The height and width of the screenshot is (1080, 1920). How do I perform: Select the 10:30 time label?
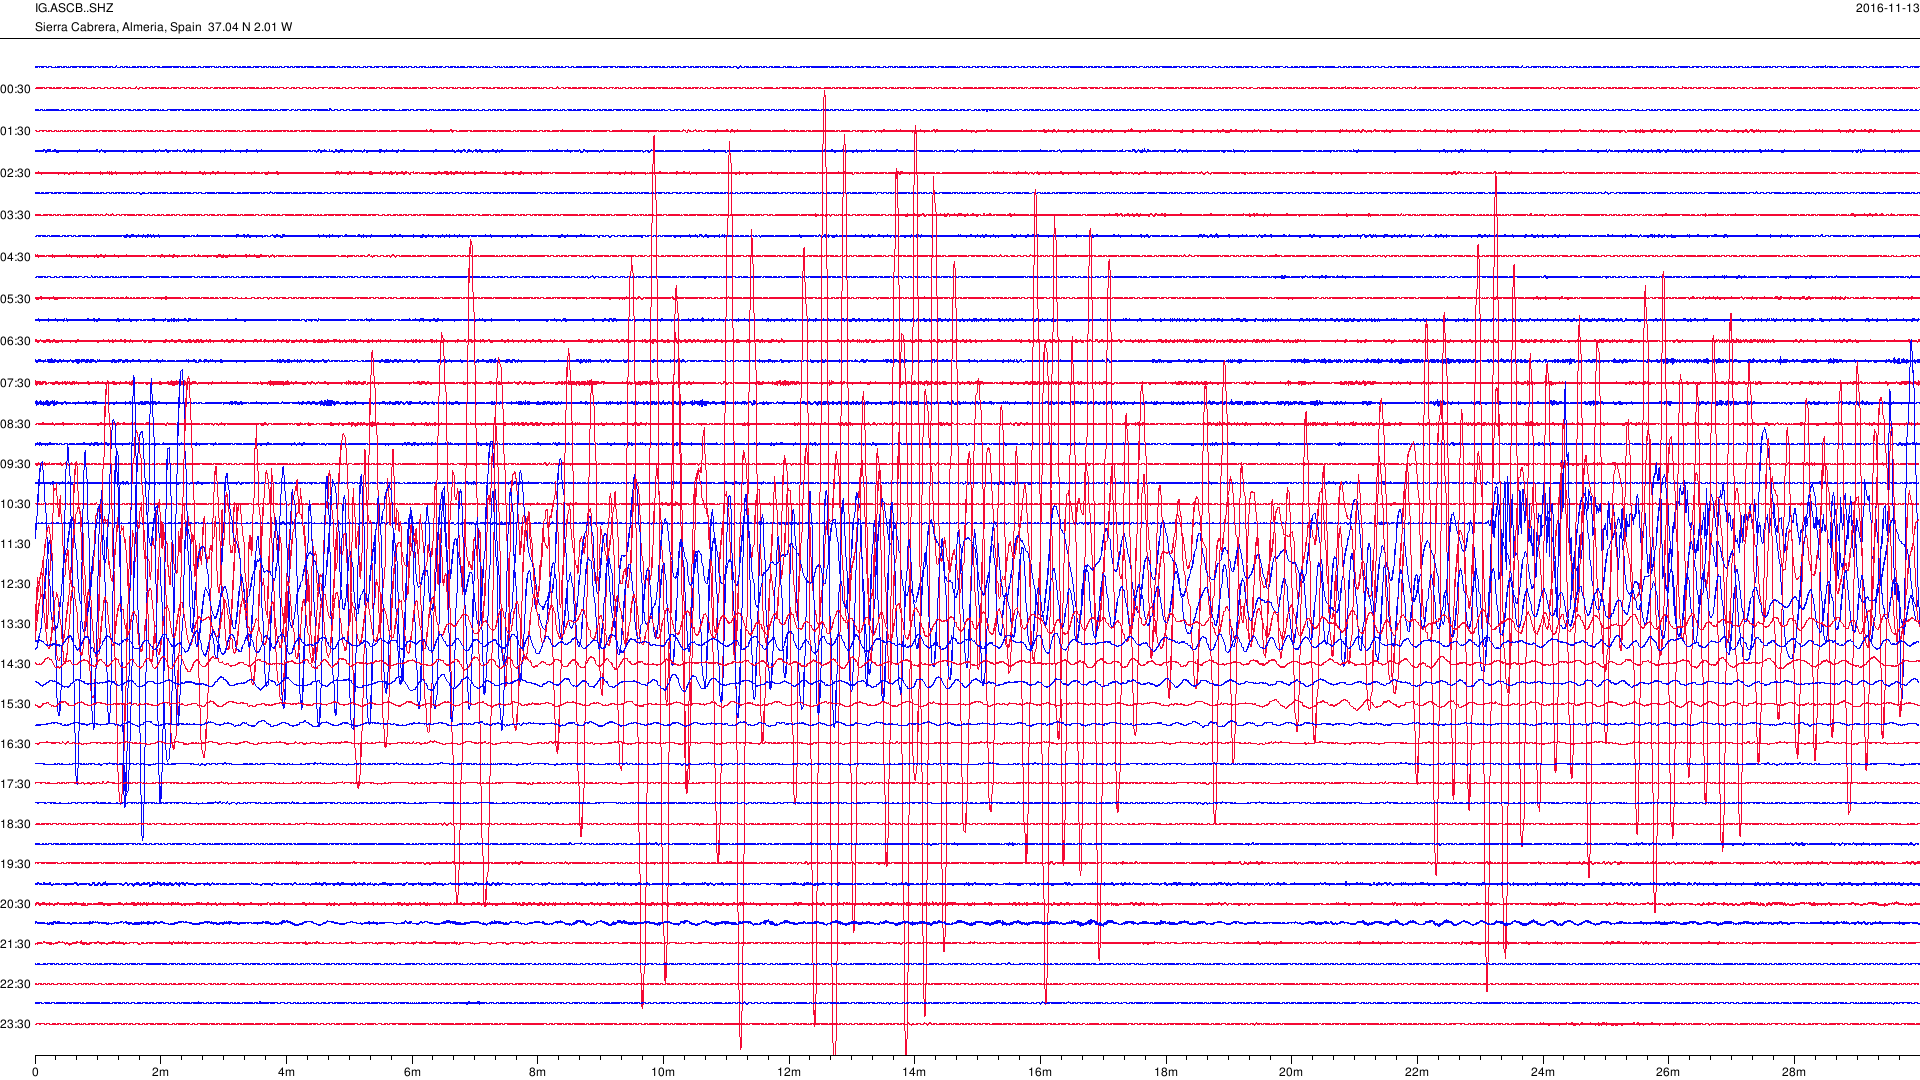(16, 504)
